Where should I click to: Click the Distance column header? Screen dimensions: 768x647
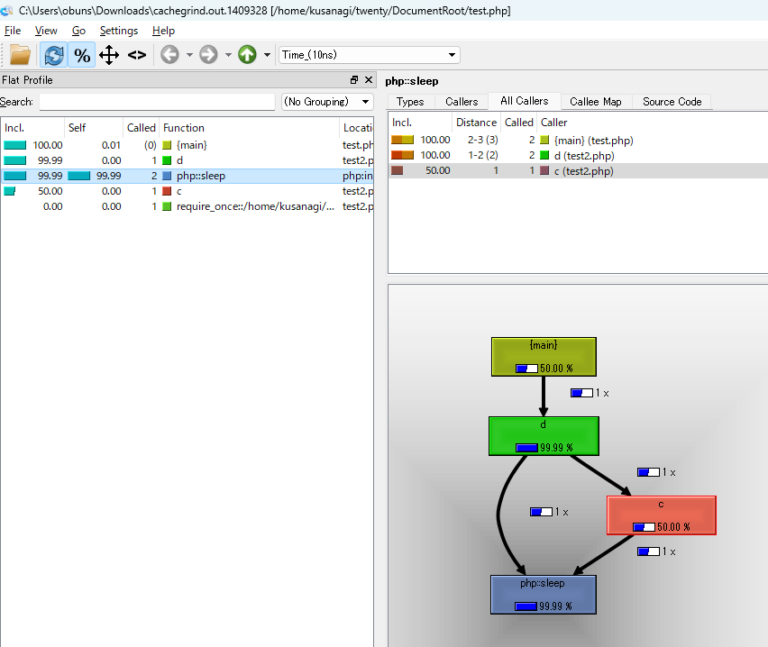[x=475, y=122]
